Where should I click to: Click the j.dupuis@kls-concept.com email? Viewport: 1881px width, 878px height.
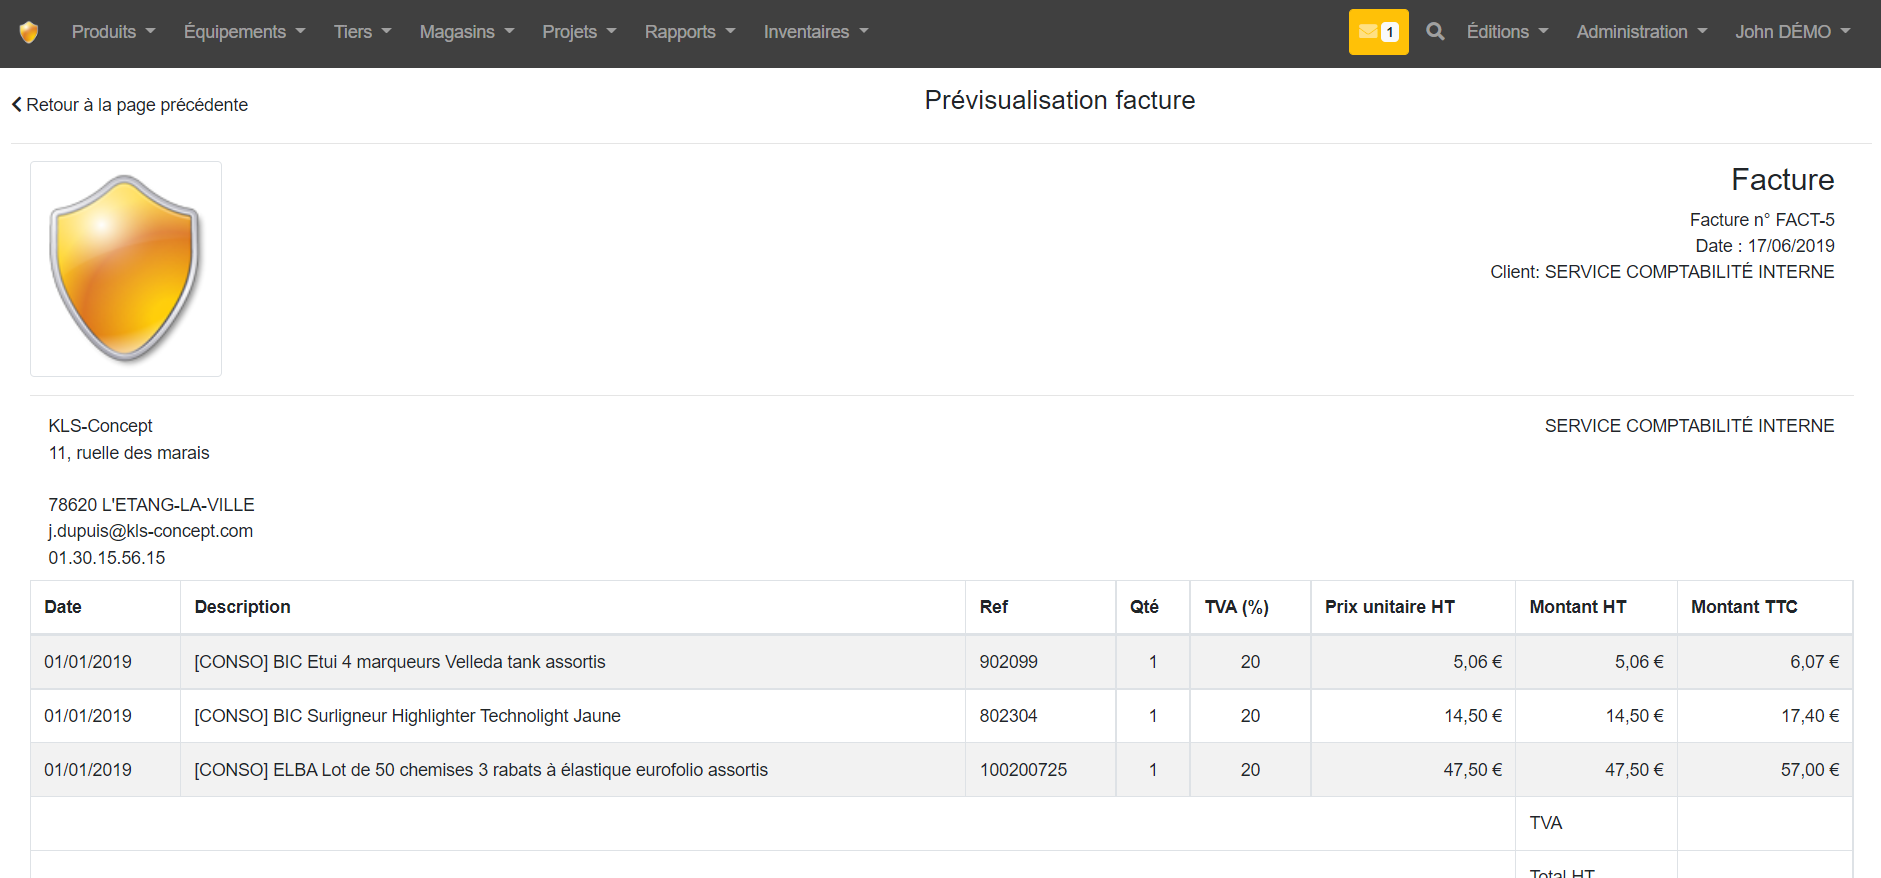pyautogui.click(x=151, y=531)
